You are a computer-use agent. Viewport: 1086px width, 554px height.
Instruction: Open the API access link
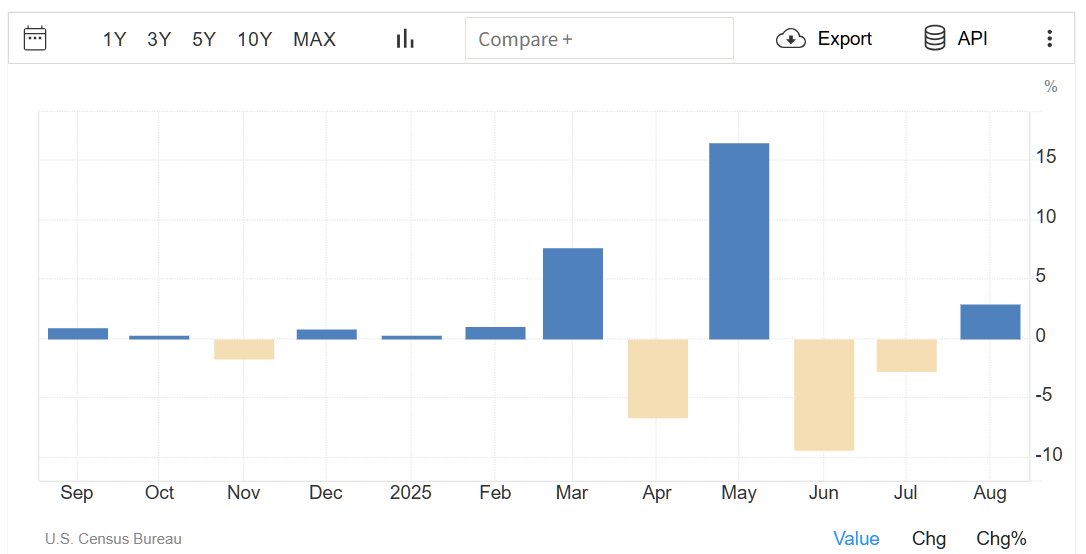[973, 39]
